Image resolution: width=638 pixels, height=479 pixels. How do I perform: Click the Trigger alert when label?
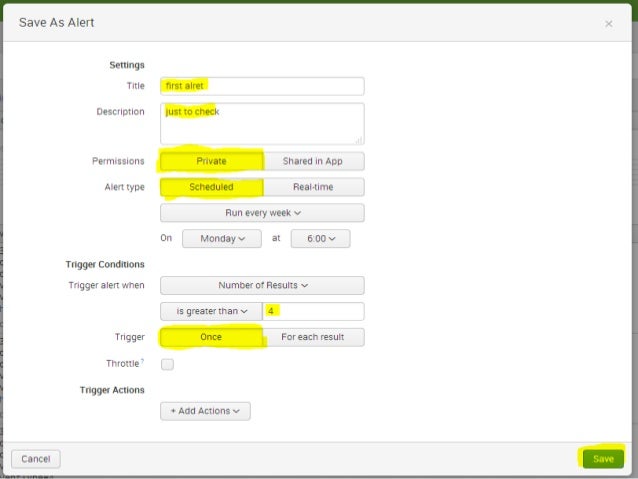107,285
